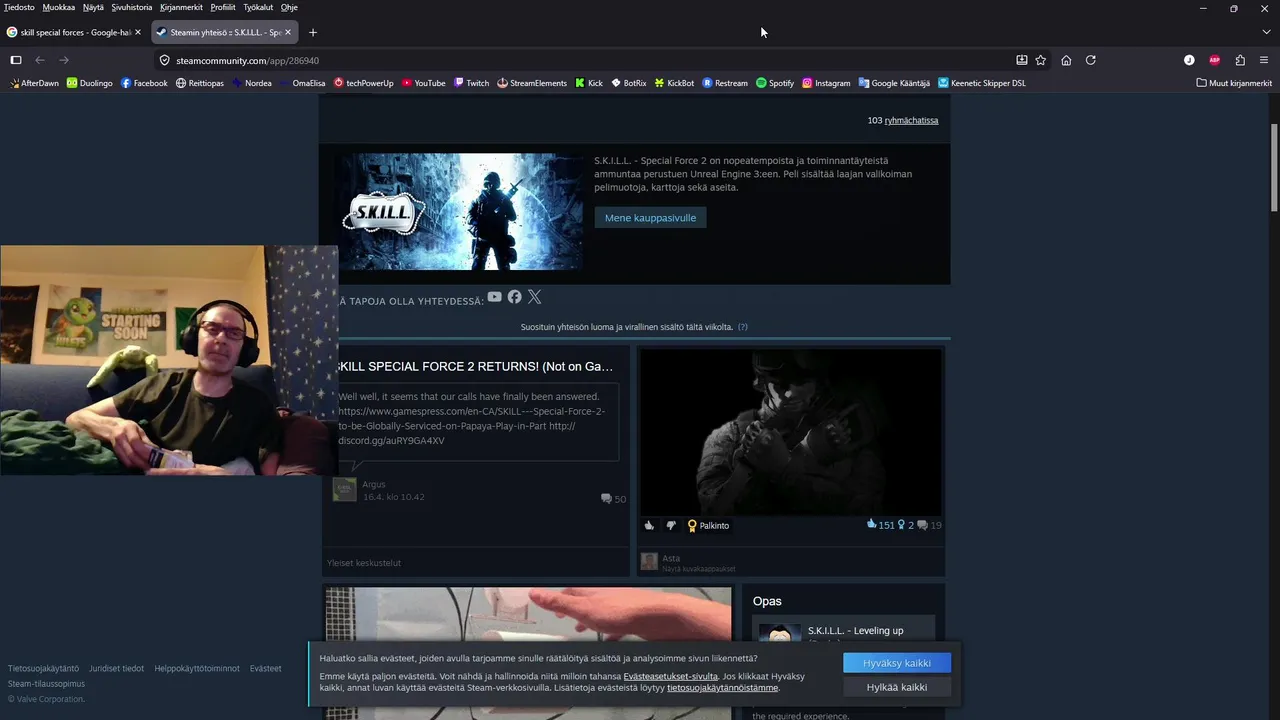Open the ABP adblock extension
Image resolution: width=1280 pixels, height=720 pixels.
(x=1215, y=60)
